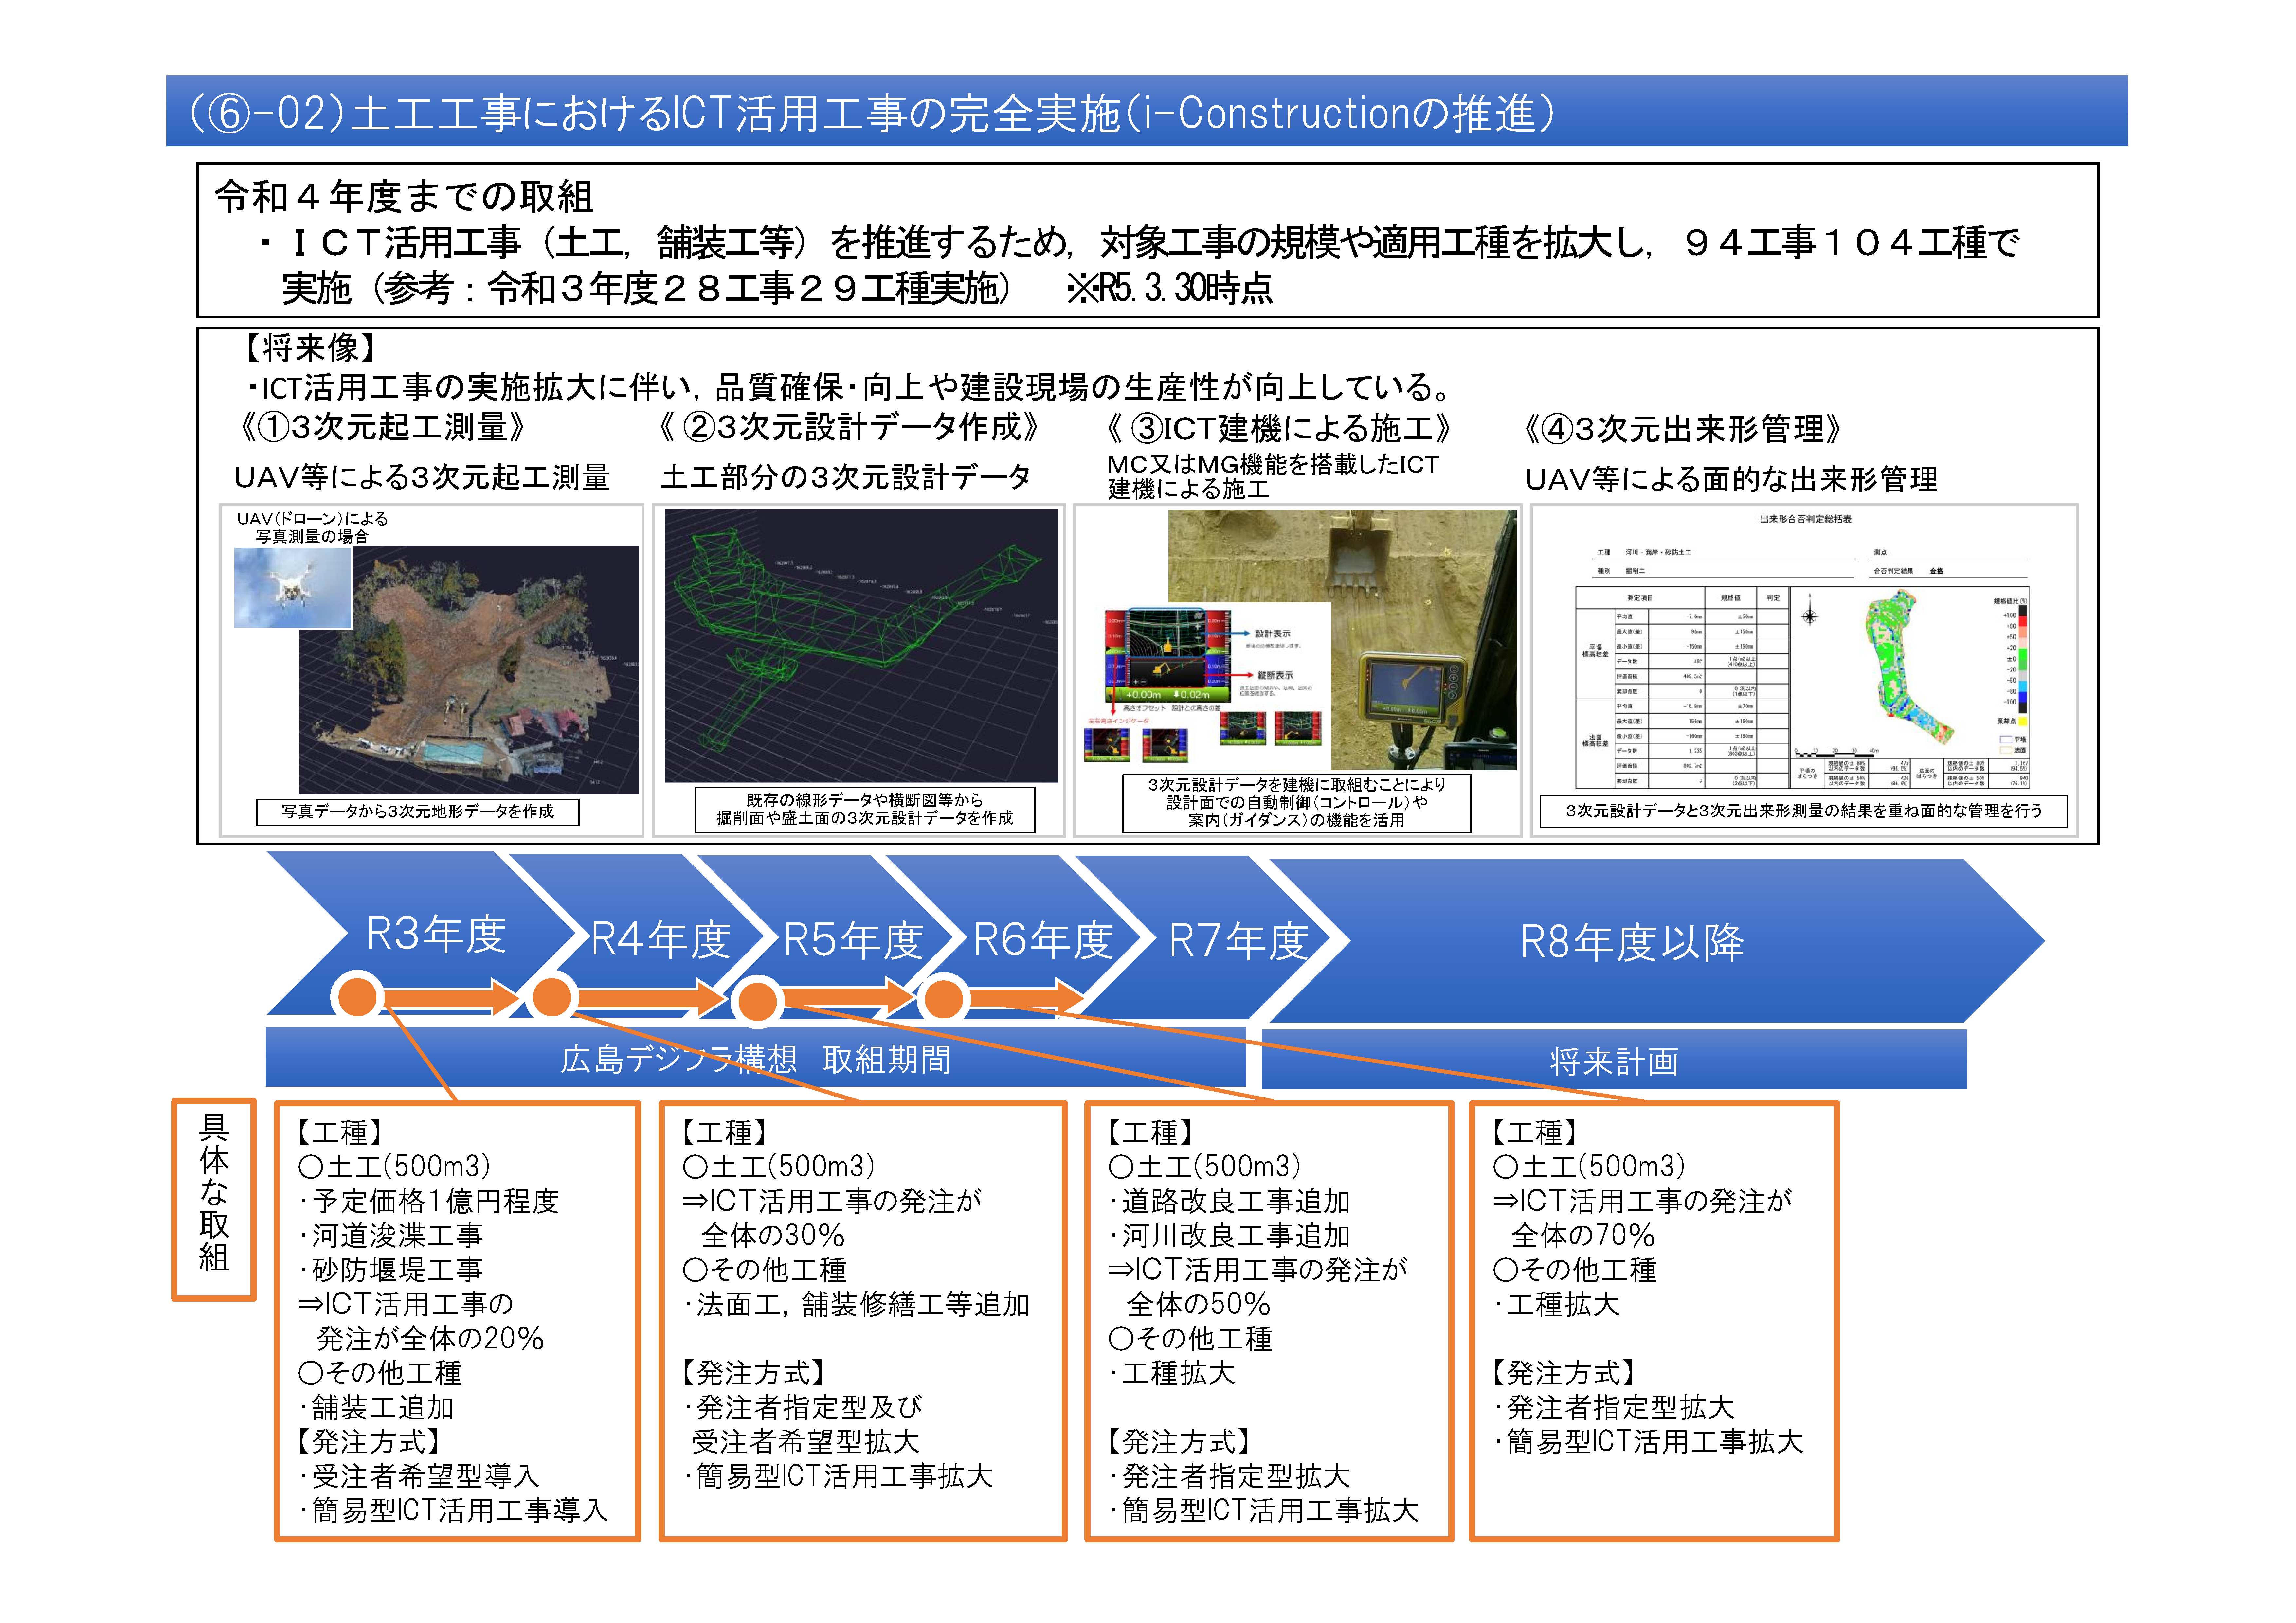Click 発注が全体の20% text
The width and height of the screenshot is (2296, 1623).
point(430,1339)
